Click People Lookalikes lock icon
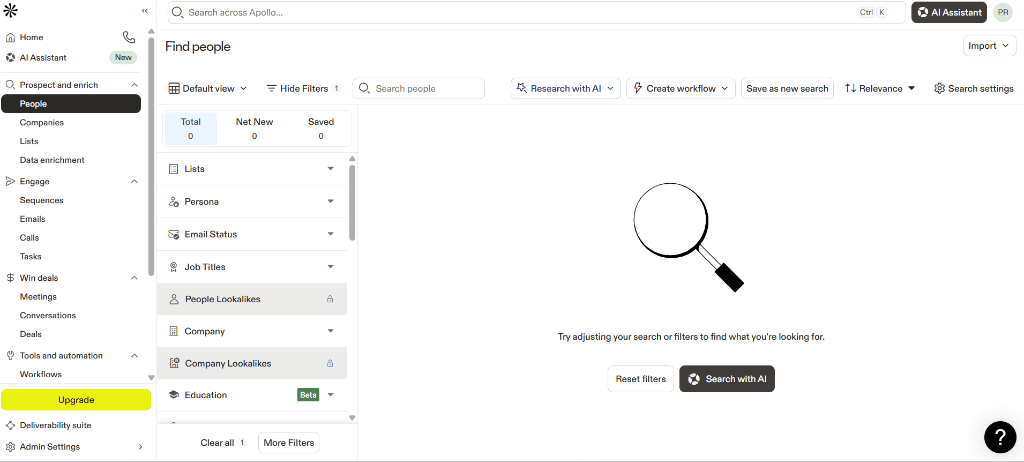Viewport: 1024px width, 462px height. 330,299
